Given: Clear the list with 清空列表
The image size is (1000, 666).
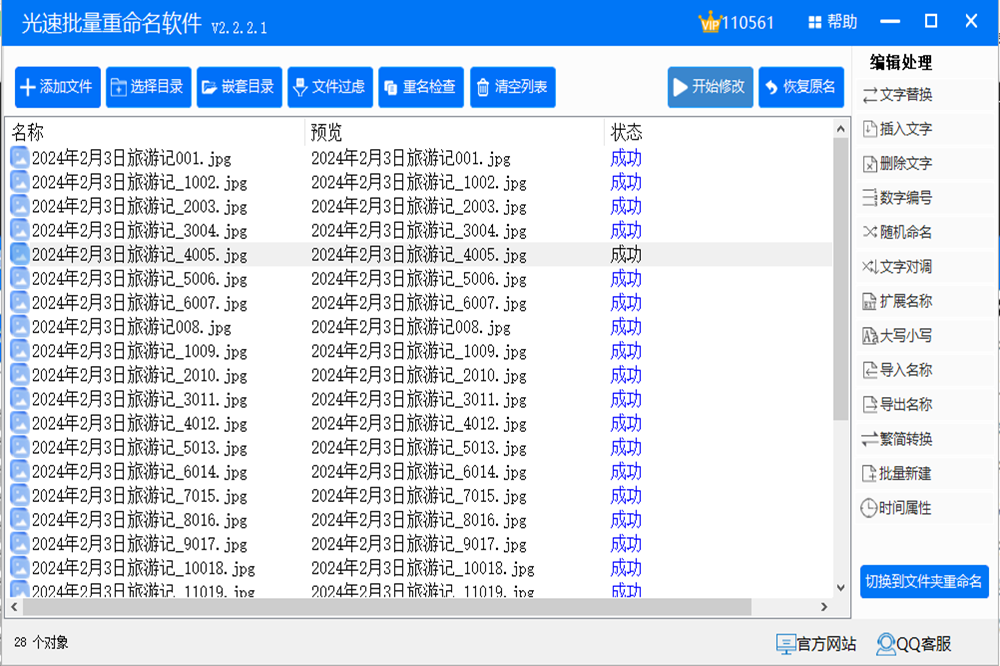Looking at the screenshot, I should 511,87.
